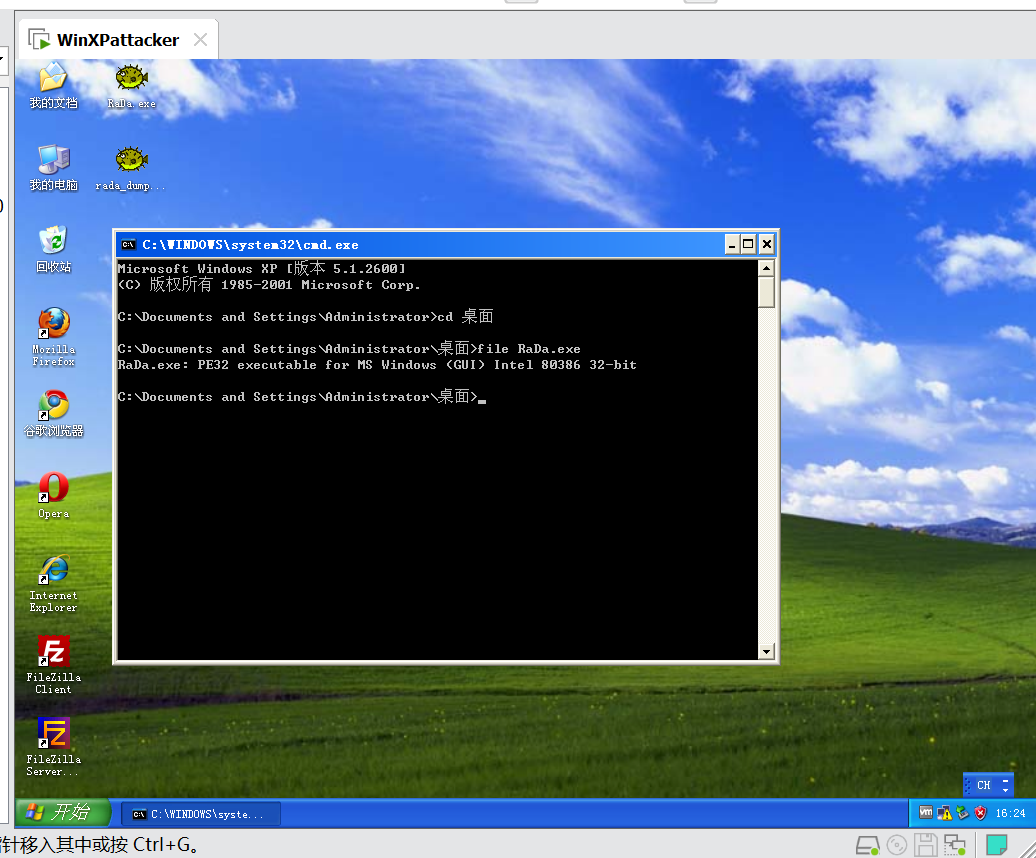
Task: Click the Safely Remove Hardware tray icon
Action: (x=963, y=813)
